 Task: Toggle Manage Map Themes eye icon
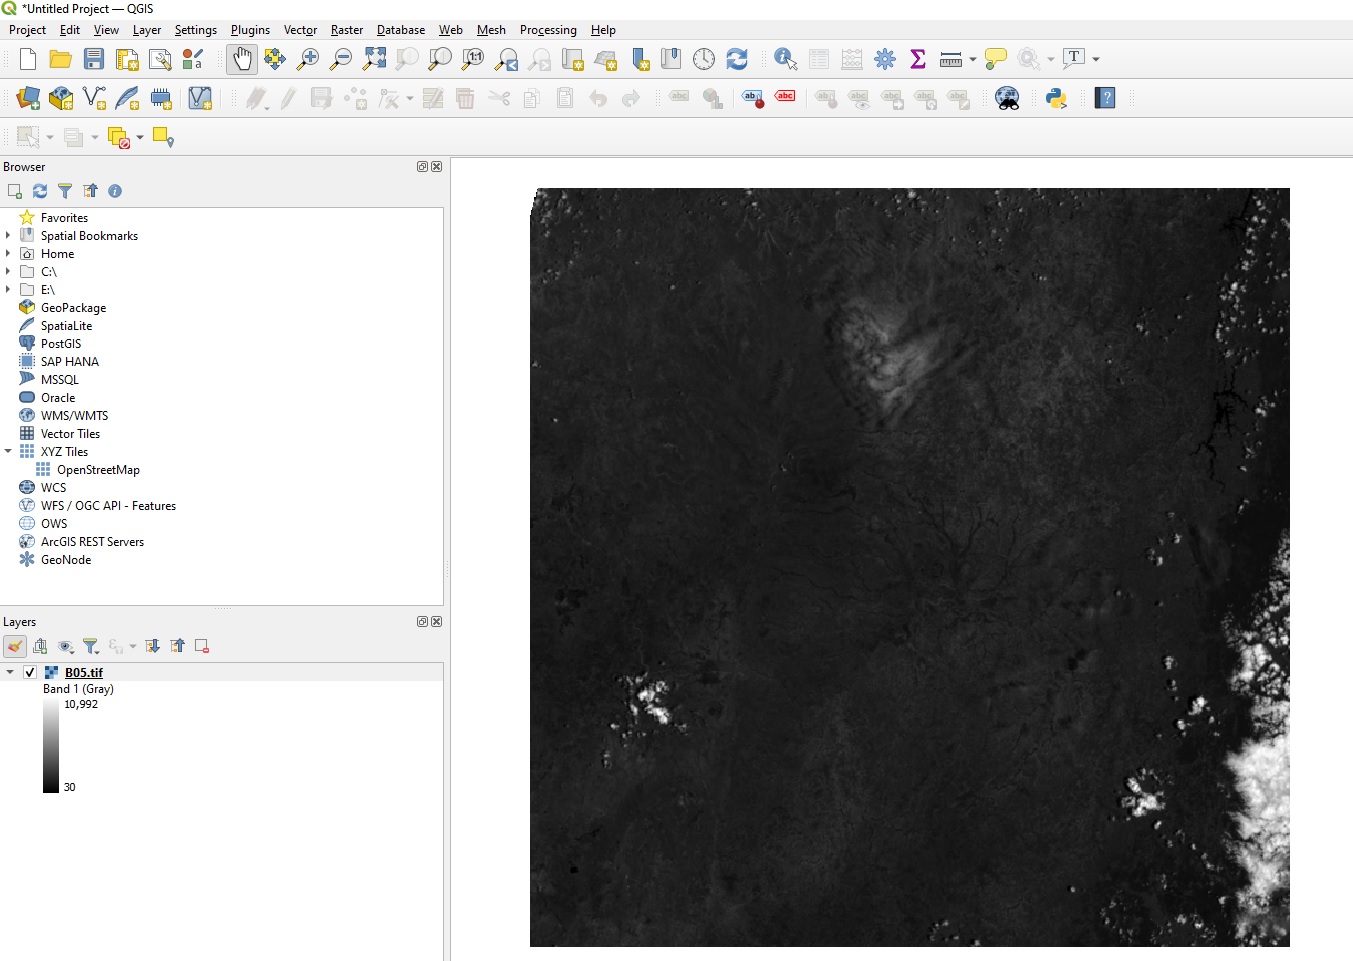66,646
